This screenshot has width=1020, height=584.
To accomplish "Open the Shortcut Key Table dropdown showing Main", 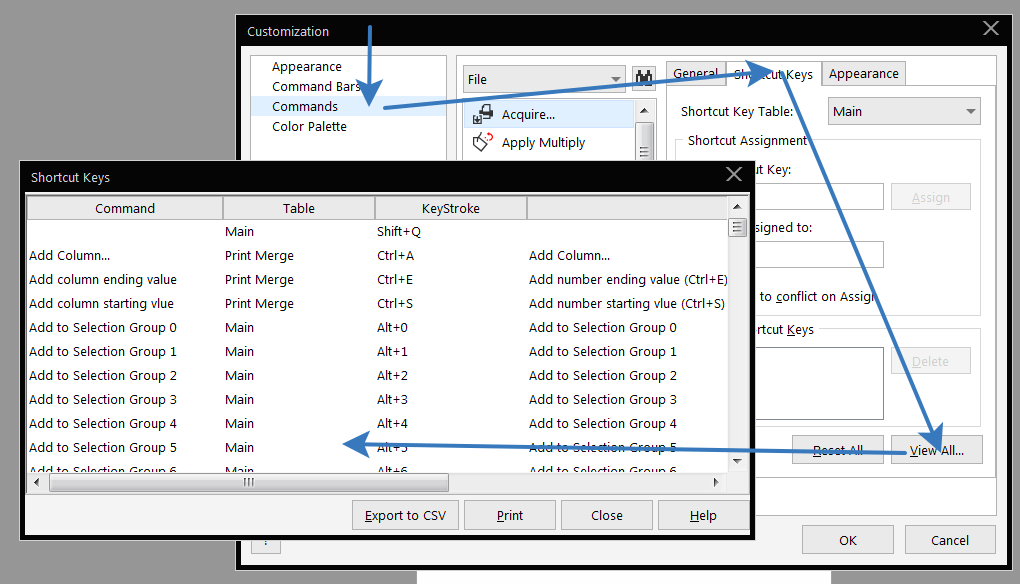I will 904,111.
